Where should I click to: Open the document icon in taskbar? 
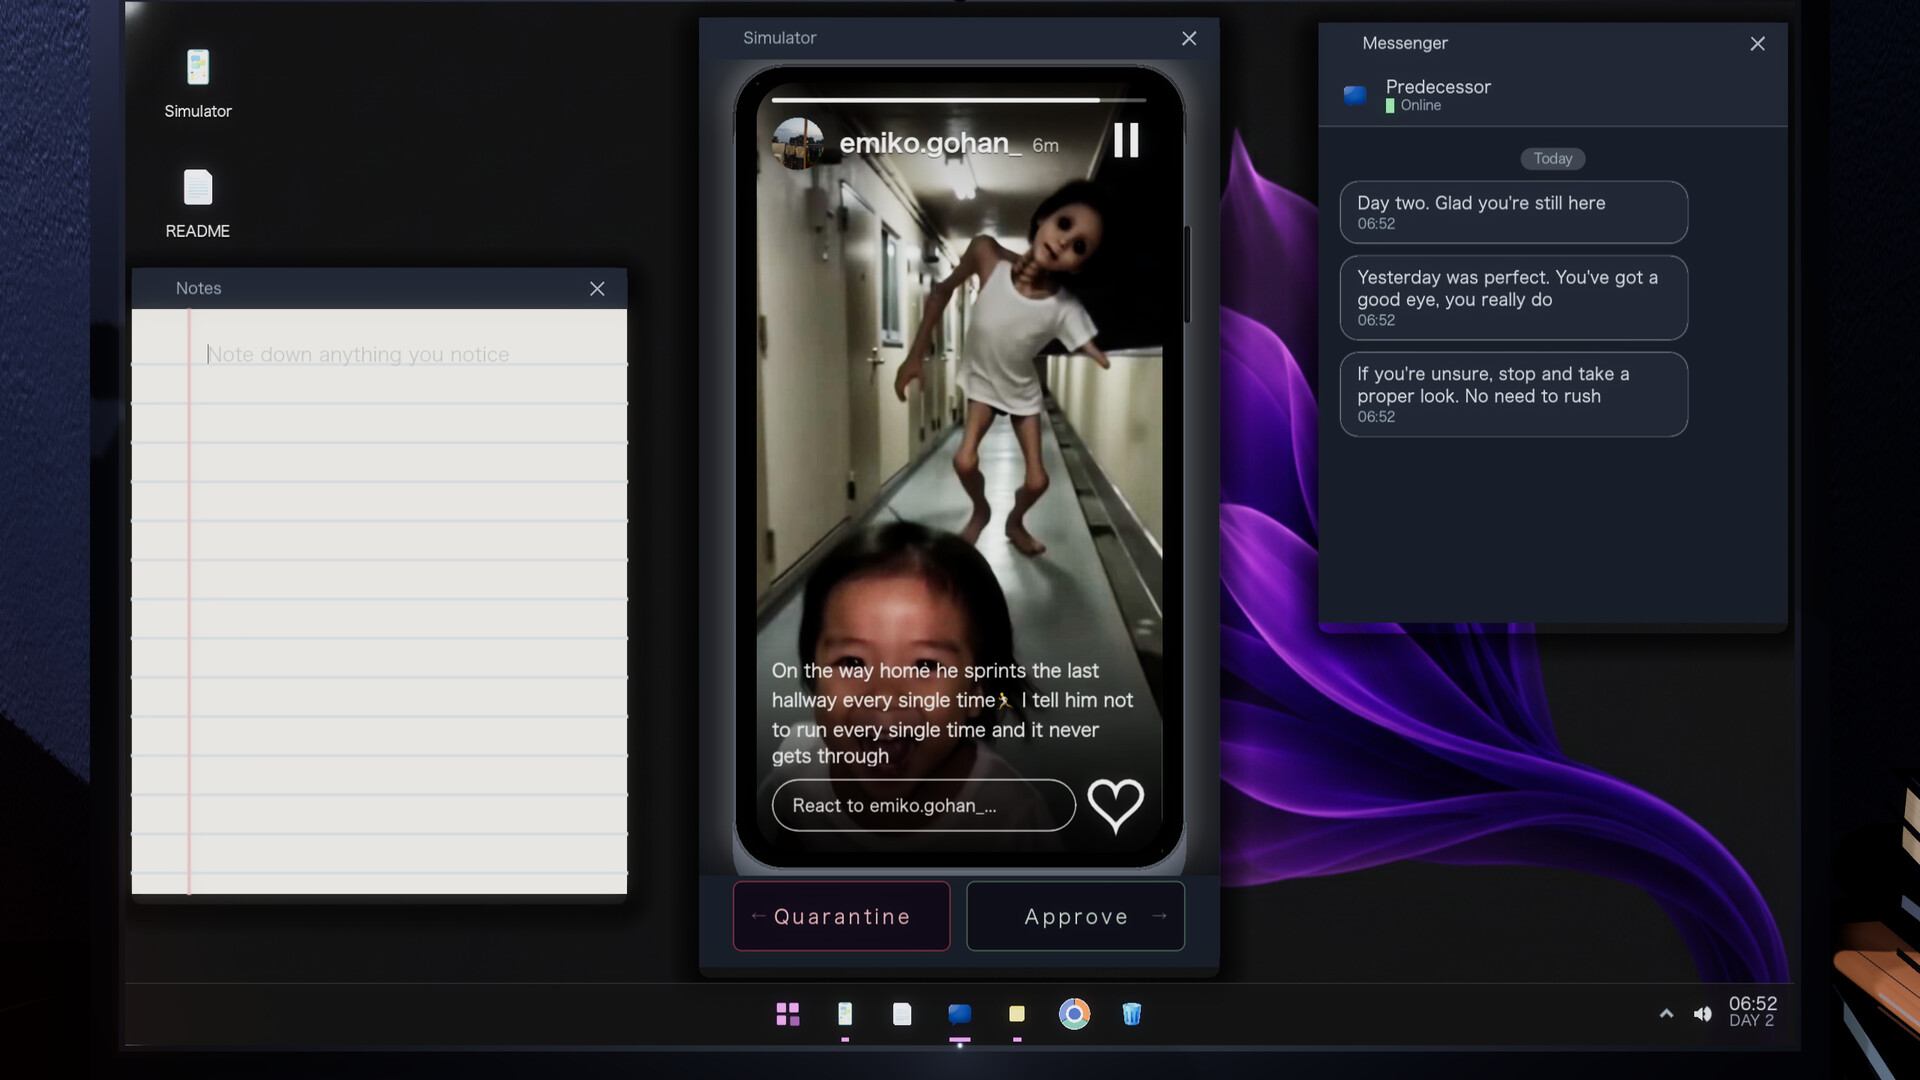[x=902, y=1014]
